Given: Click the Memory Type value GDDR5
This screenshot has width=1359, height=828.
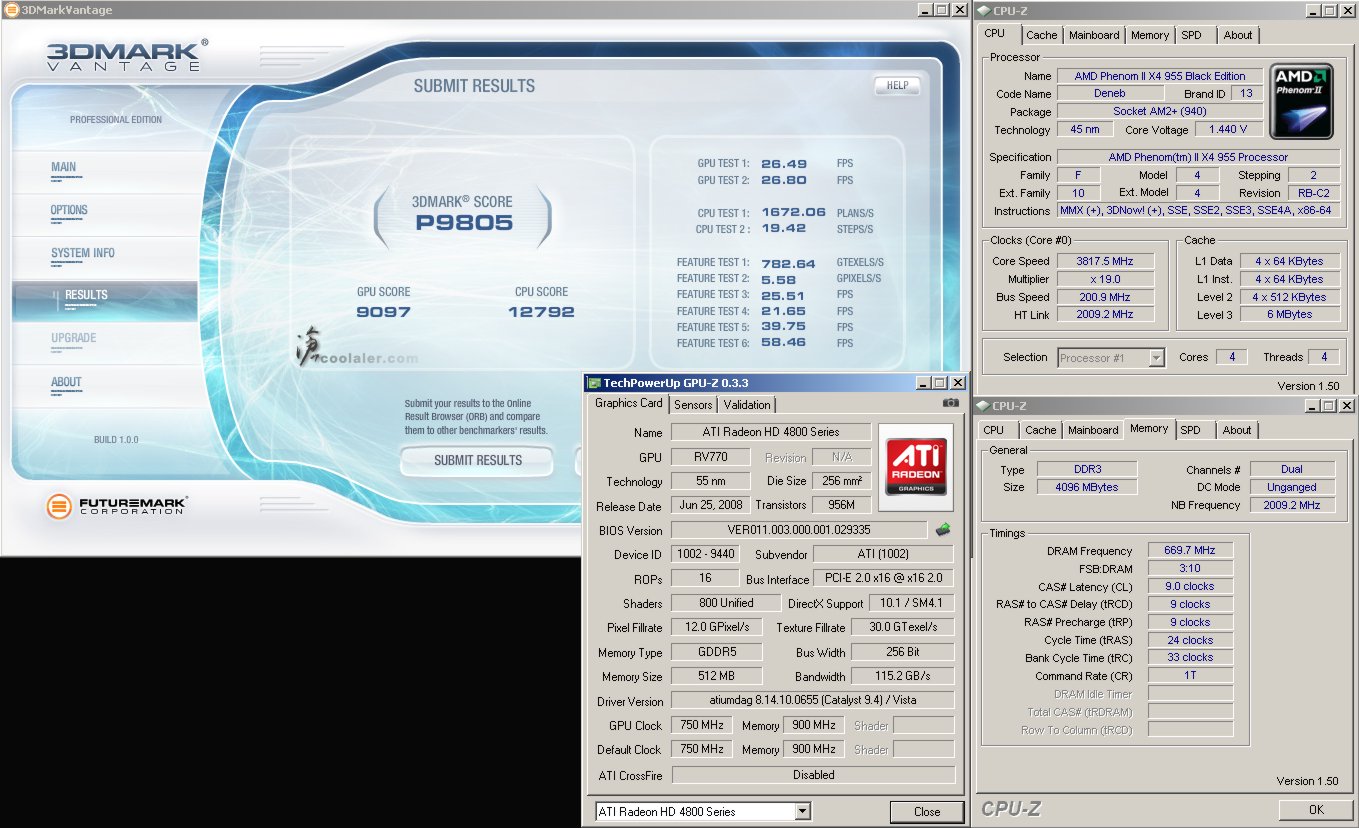Looking at the screenshot, I should 716,652.
